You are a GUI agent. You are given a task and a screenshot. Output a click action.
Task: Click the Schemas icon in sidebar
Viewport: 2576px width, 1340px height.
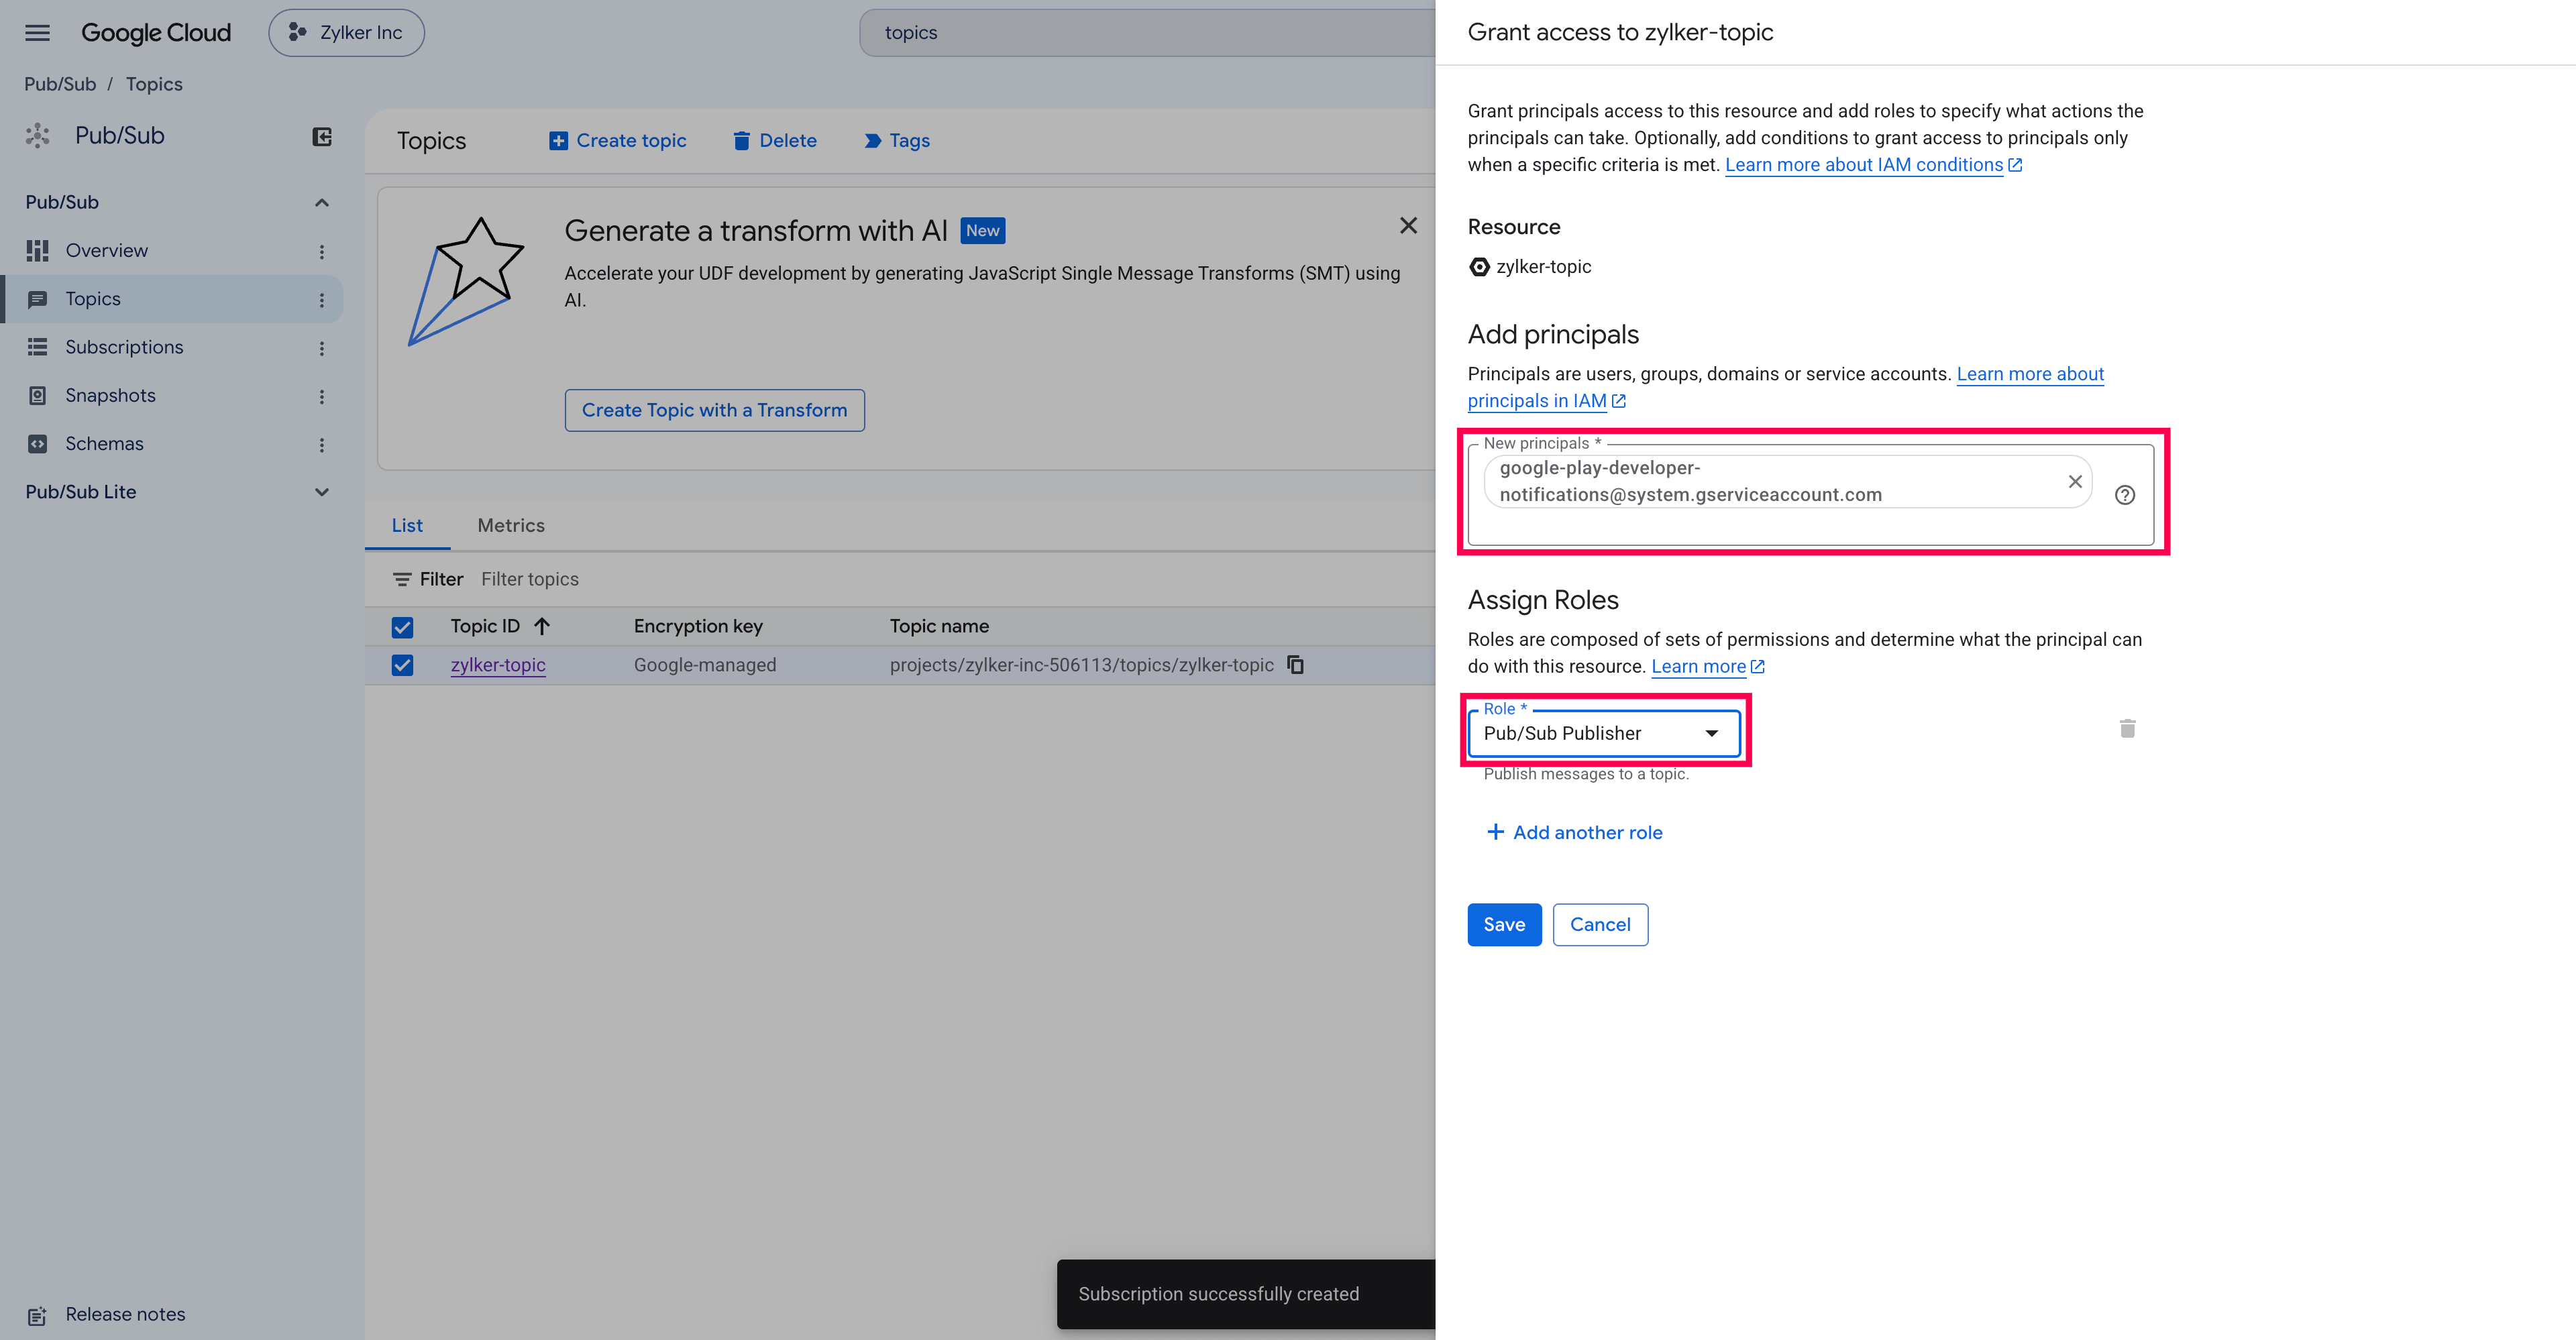(37, 444)
